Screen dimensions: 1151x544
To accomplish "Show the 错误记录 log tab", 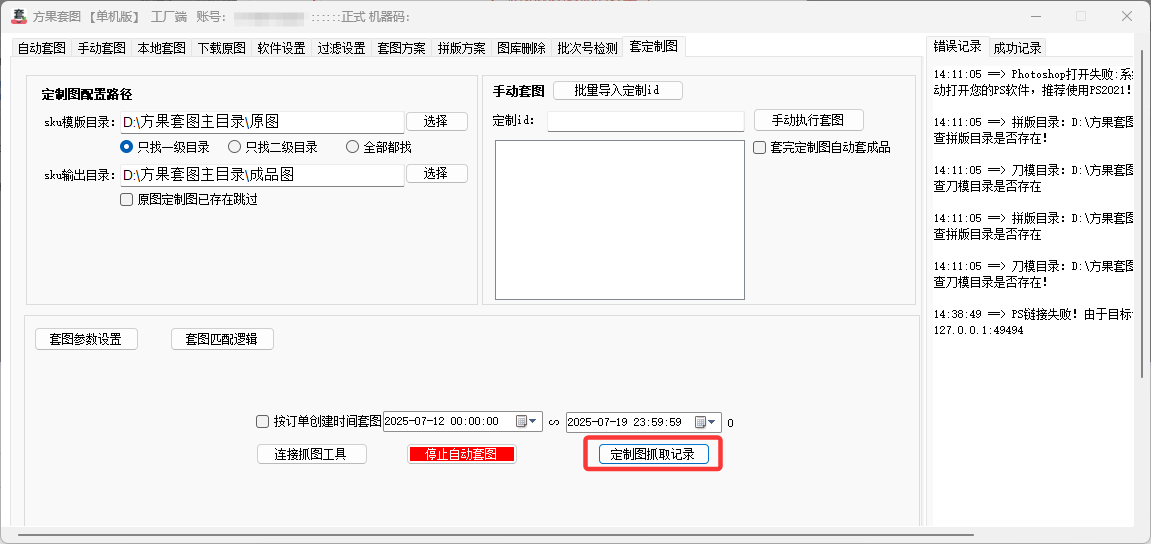I will pos(957,46).
